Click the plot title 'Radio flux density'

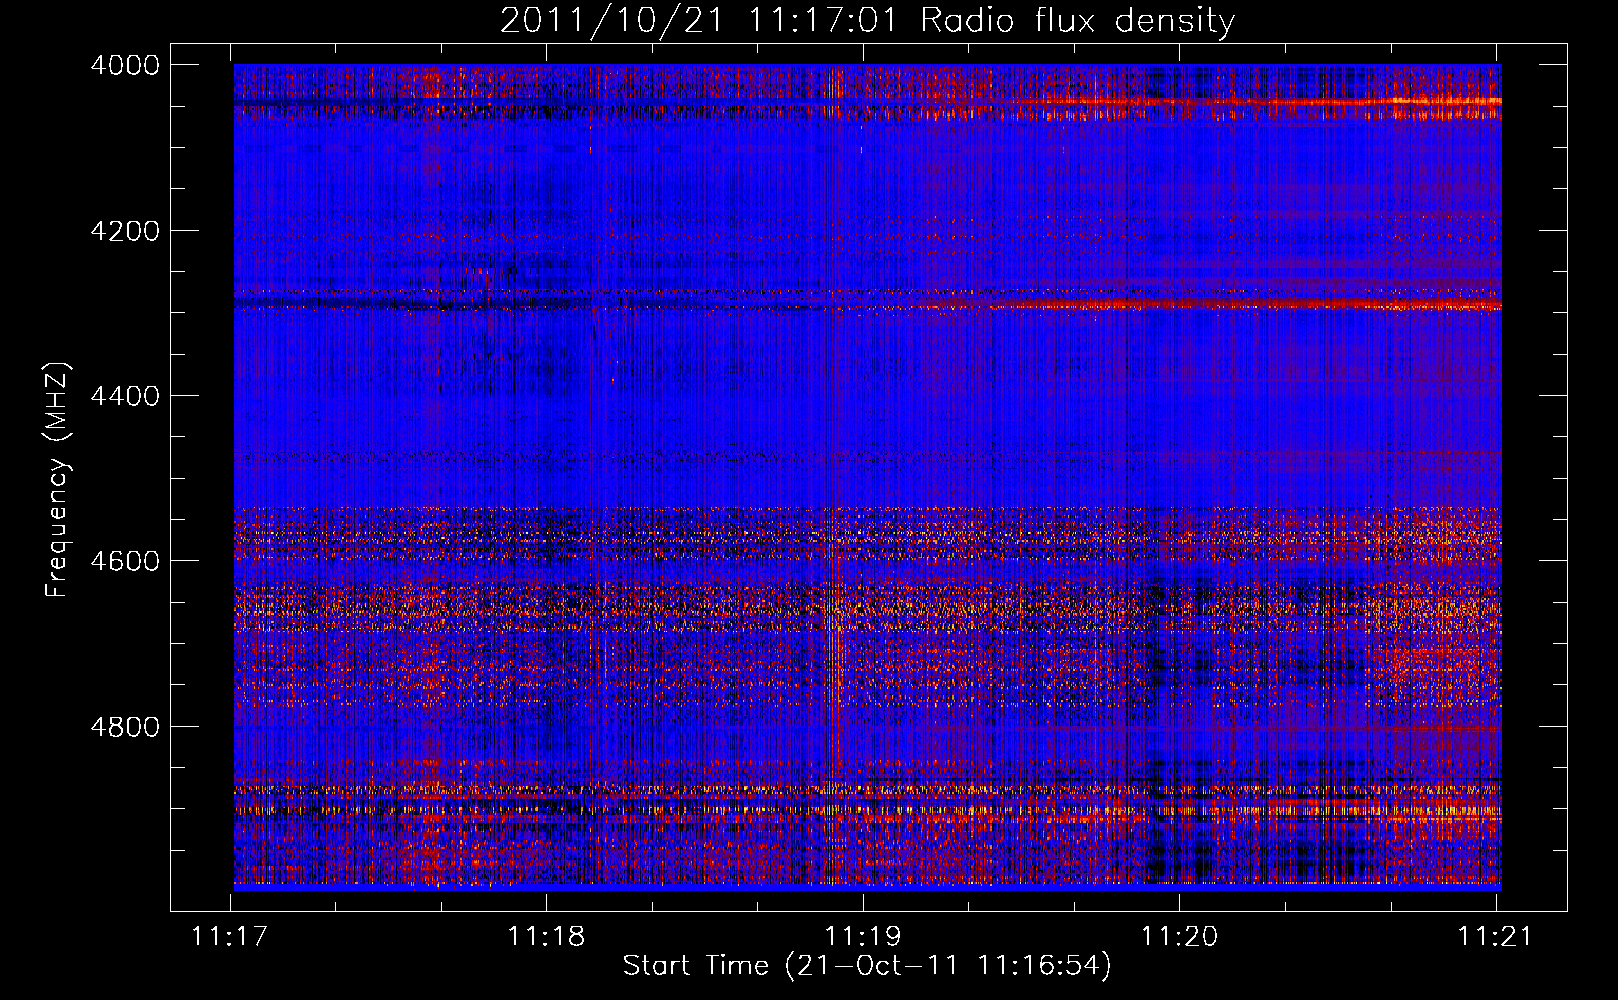pos(1077,21)
